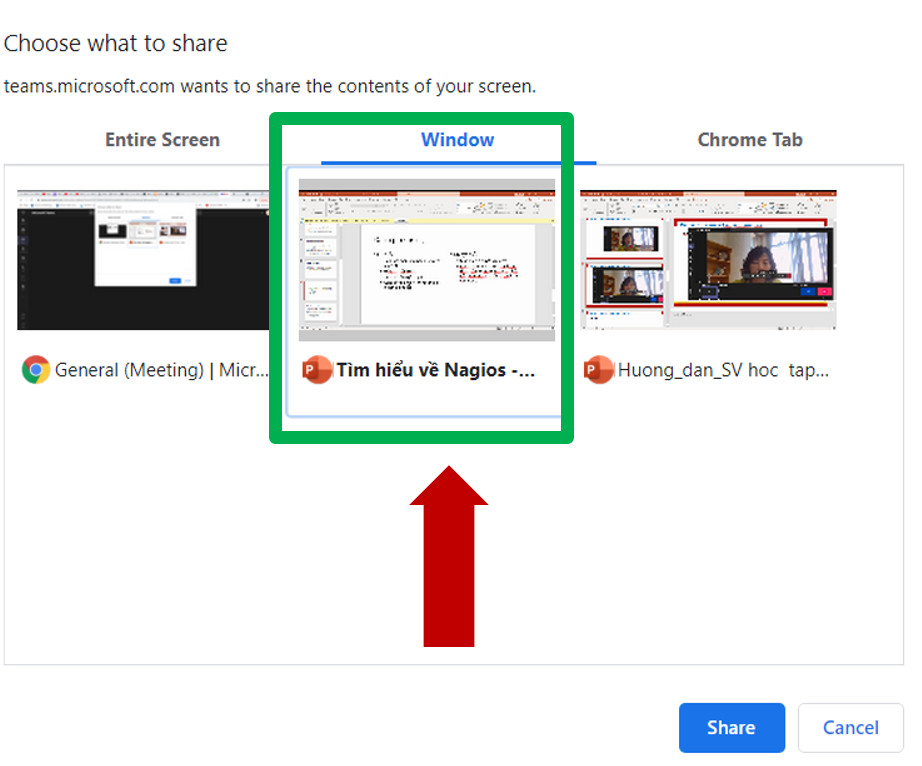The image size is (922, 766).
Task: Pick the Huong_dan_SV hoc tap window preview
Action: click(708, 260)
